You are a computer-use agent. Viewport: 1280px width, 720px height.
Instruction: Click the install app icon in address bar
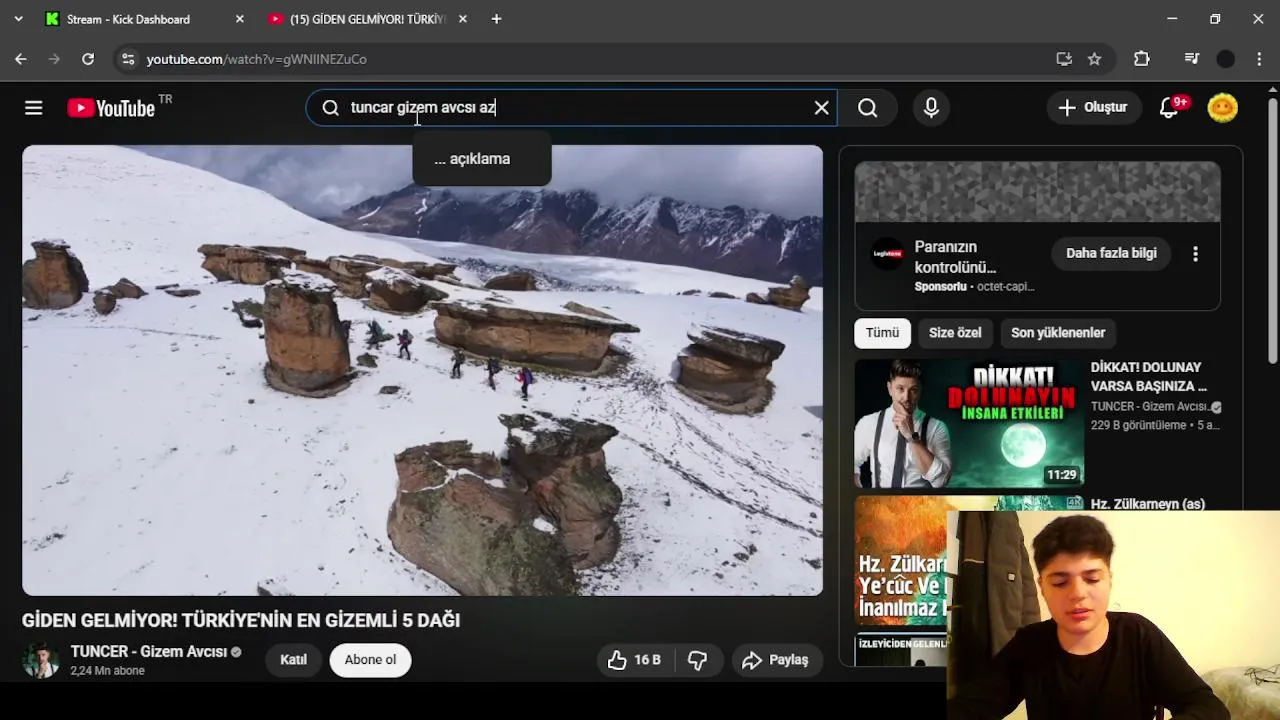[x=1064, y=59]
